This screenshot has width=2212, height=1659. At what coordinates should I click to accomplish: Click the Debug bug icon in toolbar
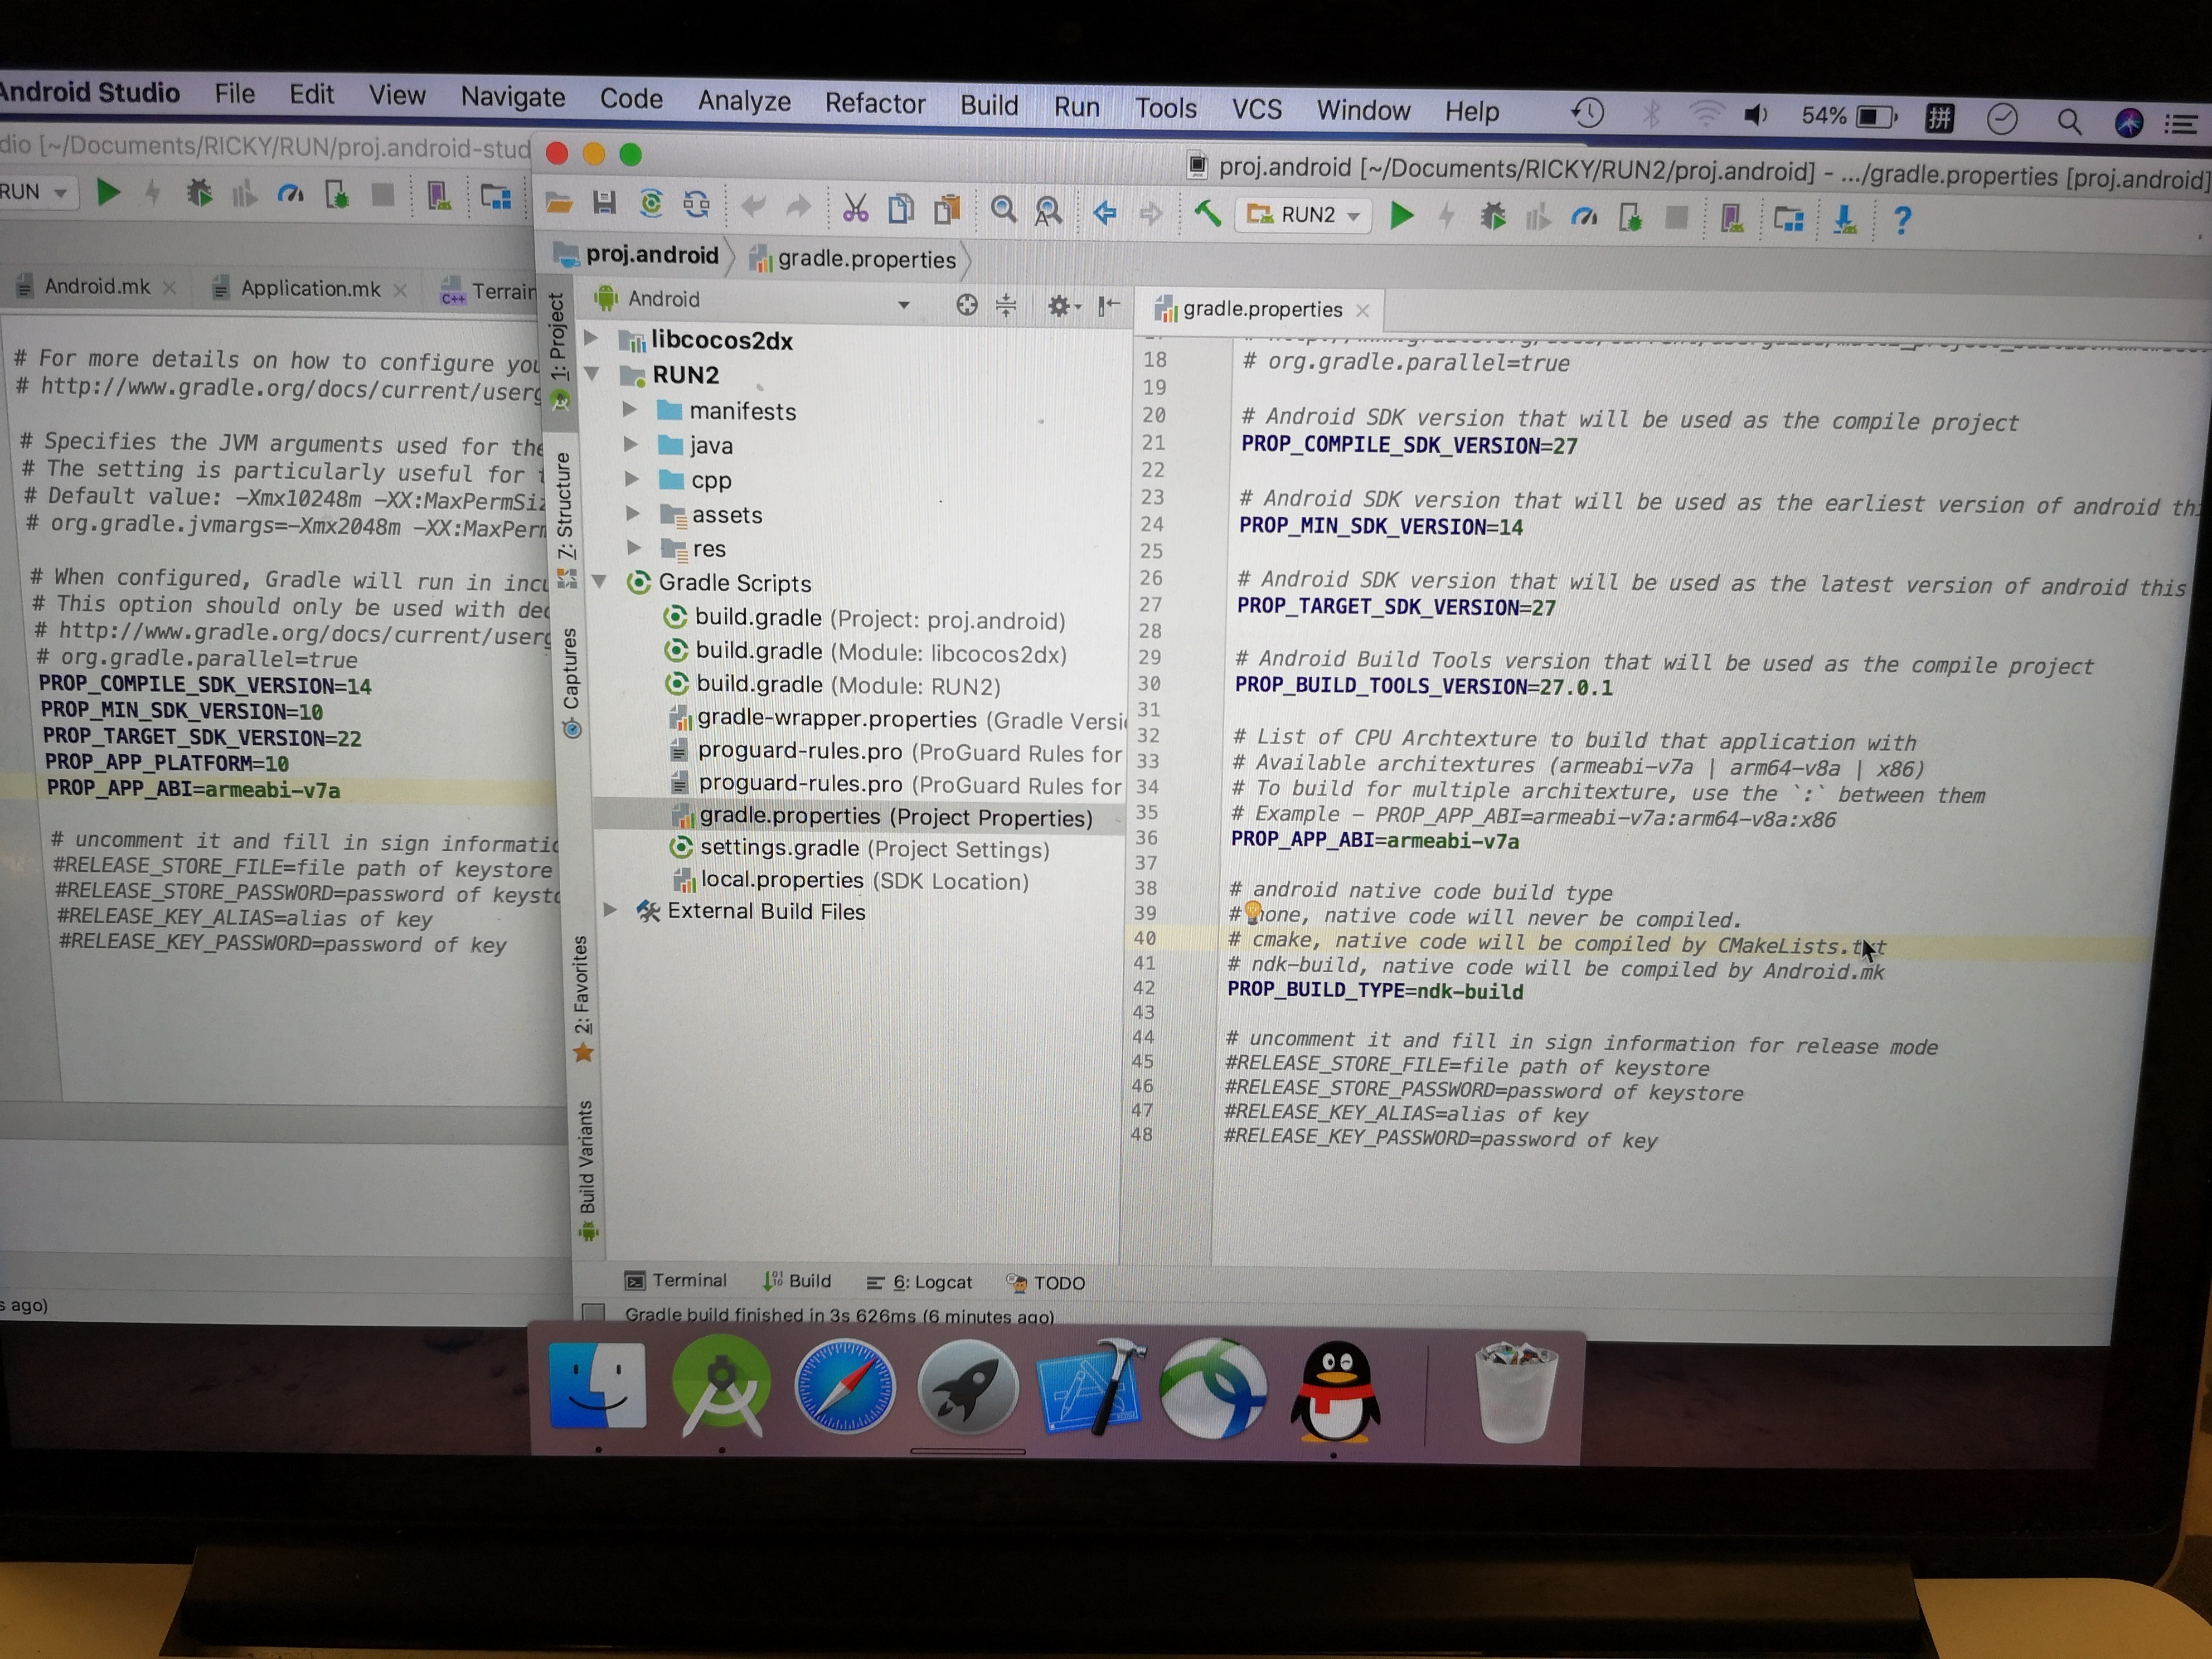pos(1492,217)
